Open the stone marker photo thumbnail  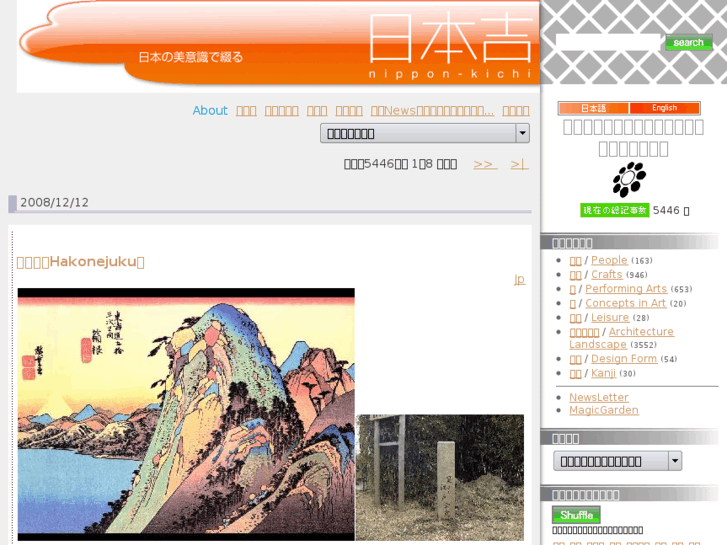(440, 477)
